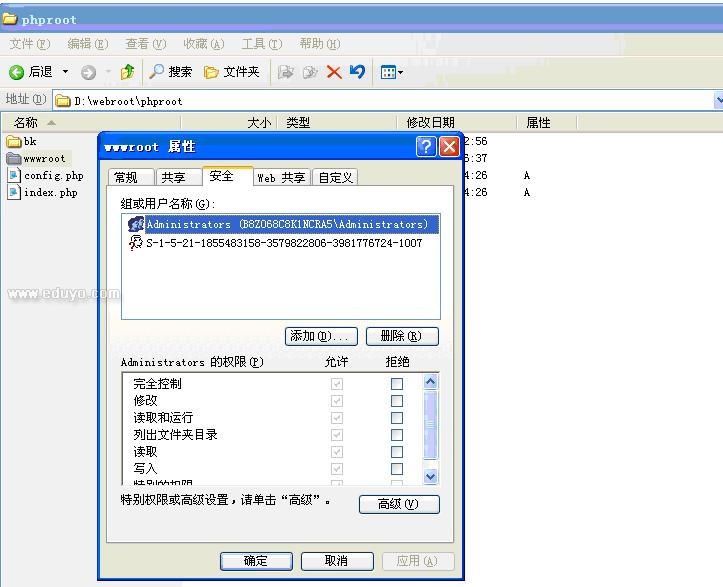Open the Search (搜索) toolbar button
Viewport: 723px width, 587px height.
[x=171, y=72]
